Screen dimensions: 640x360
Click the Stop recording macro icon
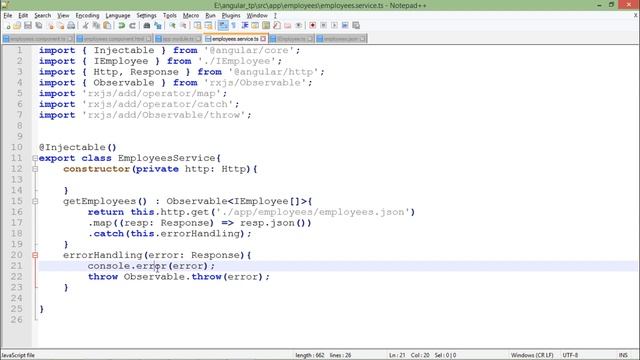(x=323, y=25)
